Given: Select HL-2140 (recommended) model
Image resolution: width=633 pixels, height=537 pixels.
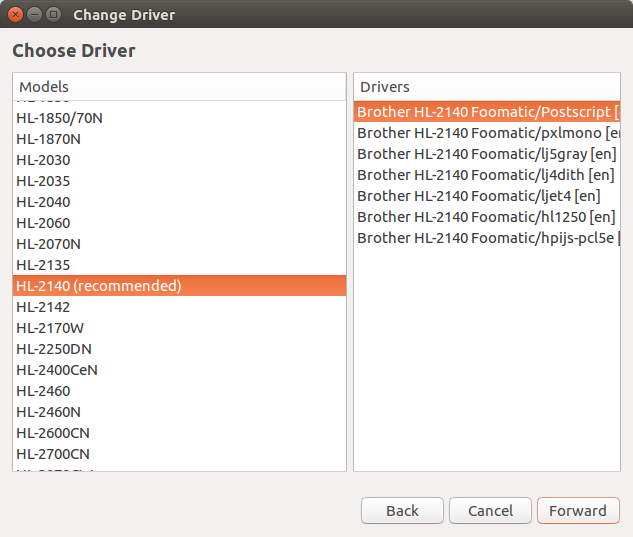Looking at the screenshot, I should 179,286.
